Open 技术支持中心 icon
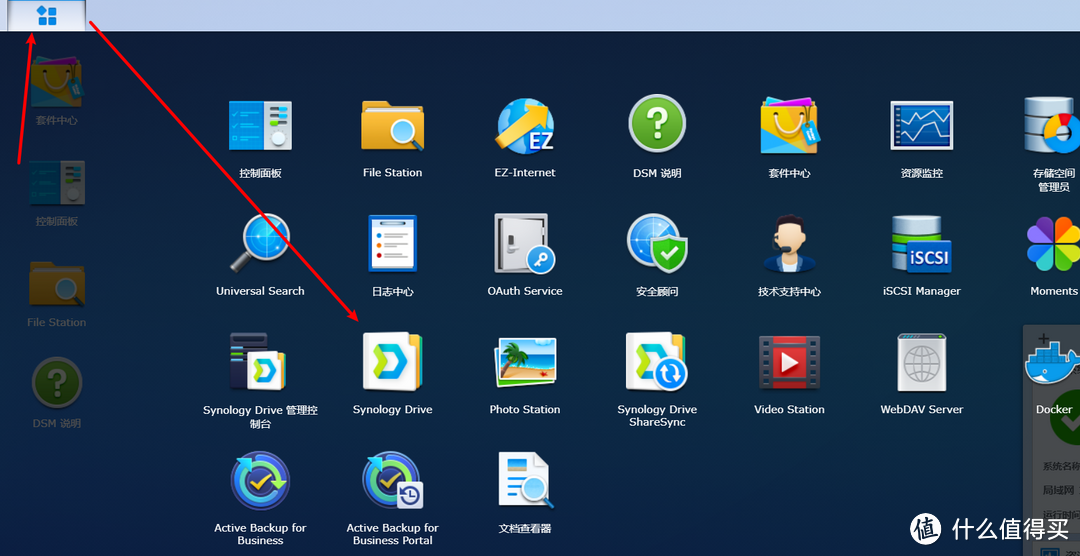1080x556 pixels. [789, 243]
